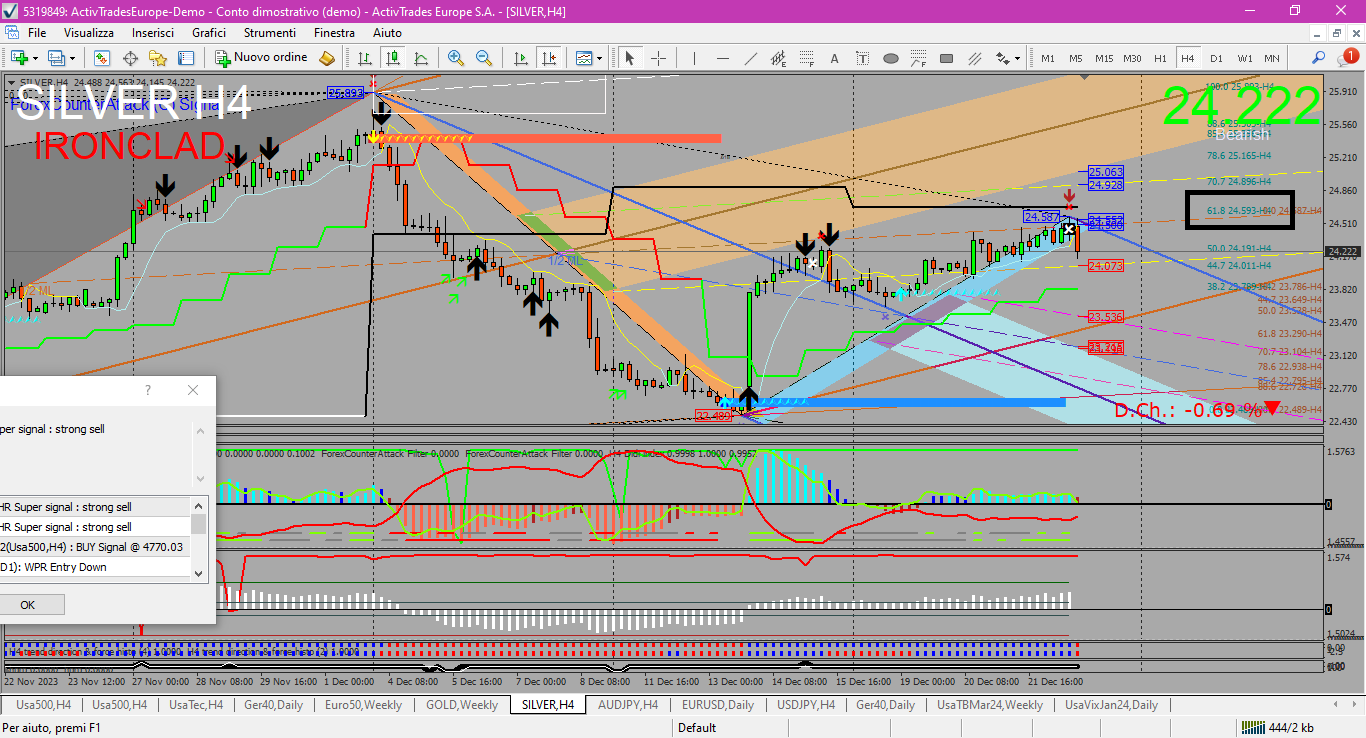Screen dimensions: 1366x738
Task: Toggle the Market Watch panel
Action: coord(103,58)
